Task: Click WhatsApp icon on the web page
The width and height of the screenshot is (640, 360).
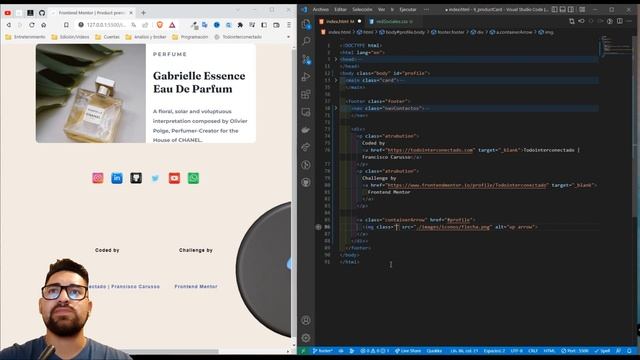Action: coord(193,178)
